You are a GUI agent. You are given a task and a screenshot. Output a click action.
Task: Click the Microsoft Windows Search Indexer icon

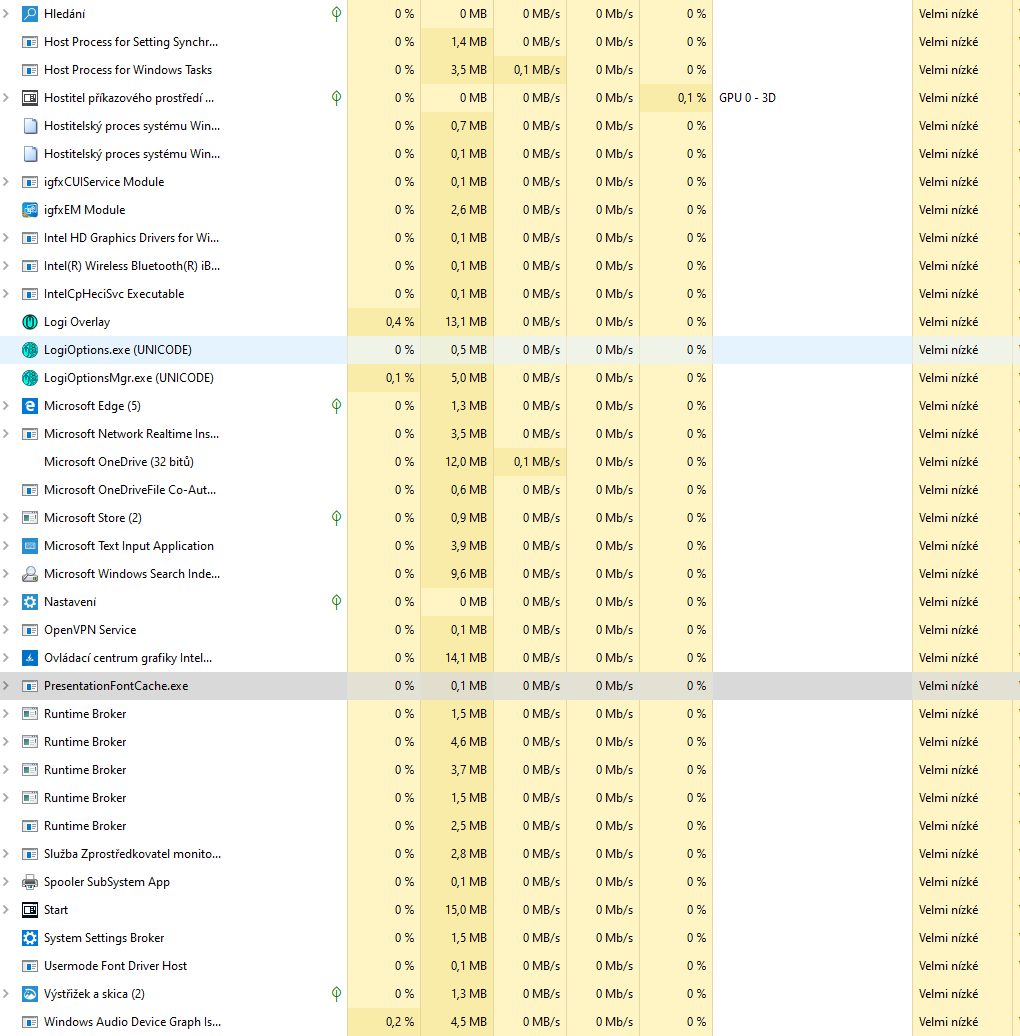[30, 574]
